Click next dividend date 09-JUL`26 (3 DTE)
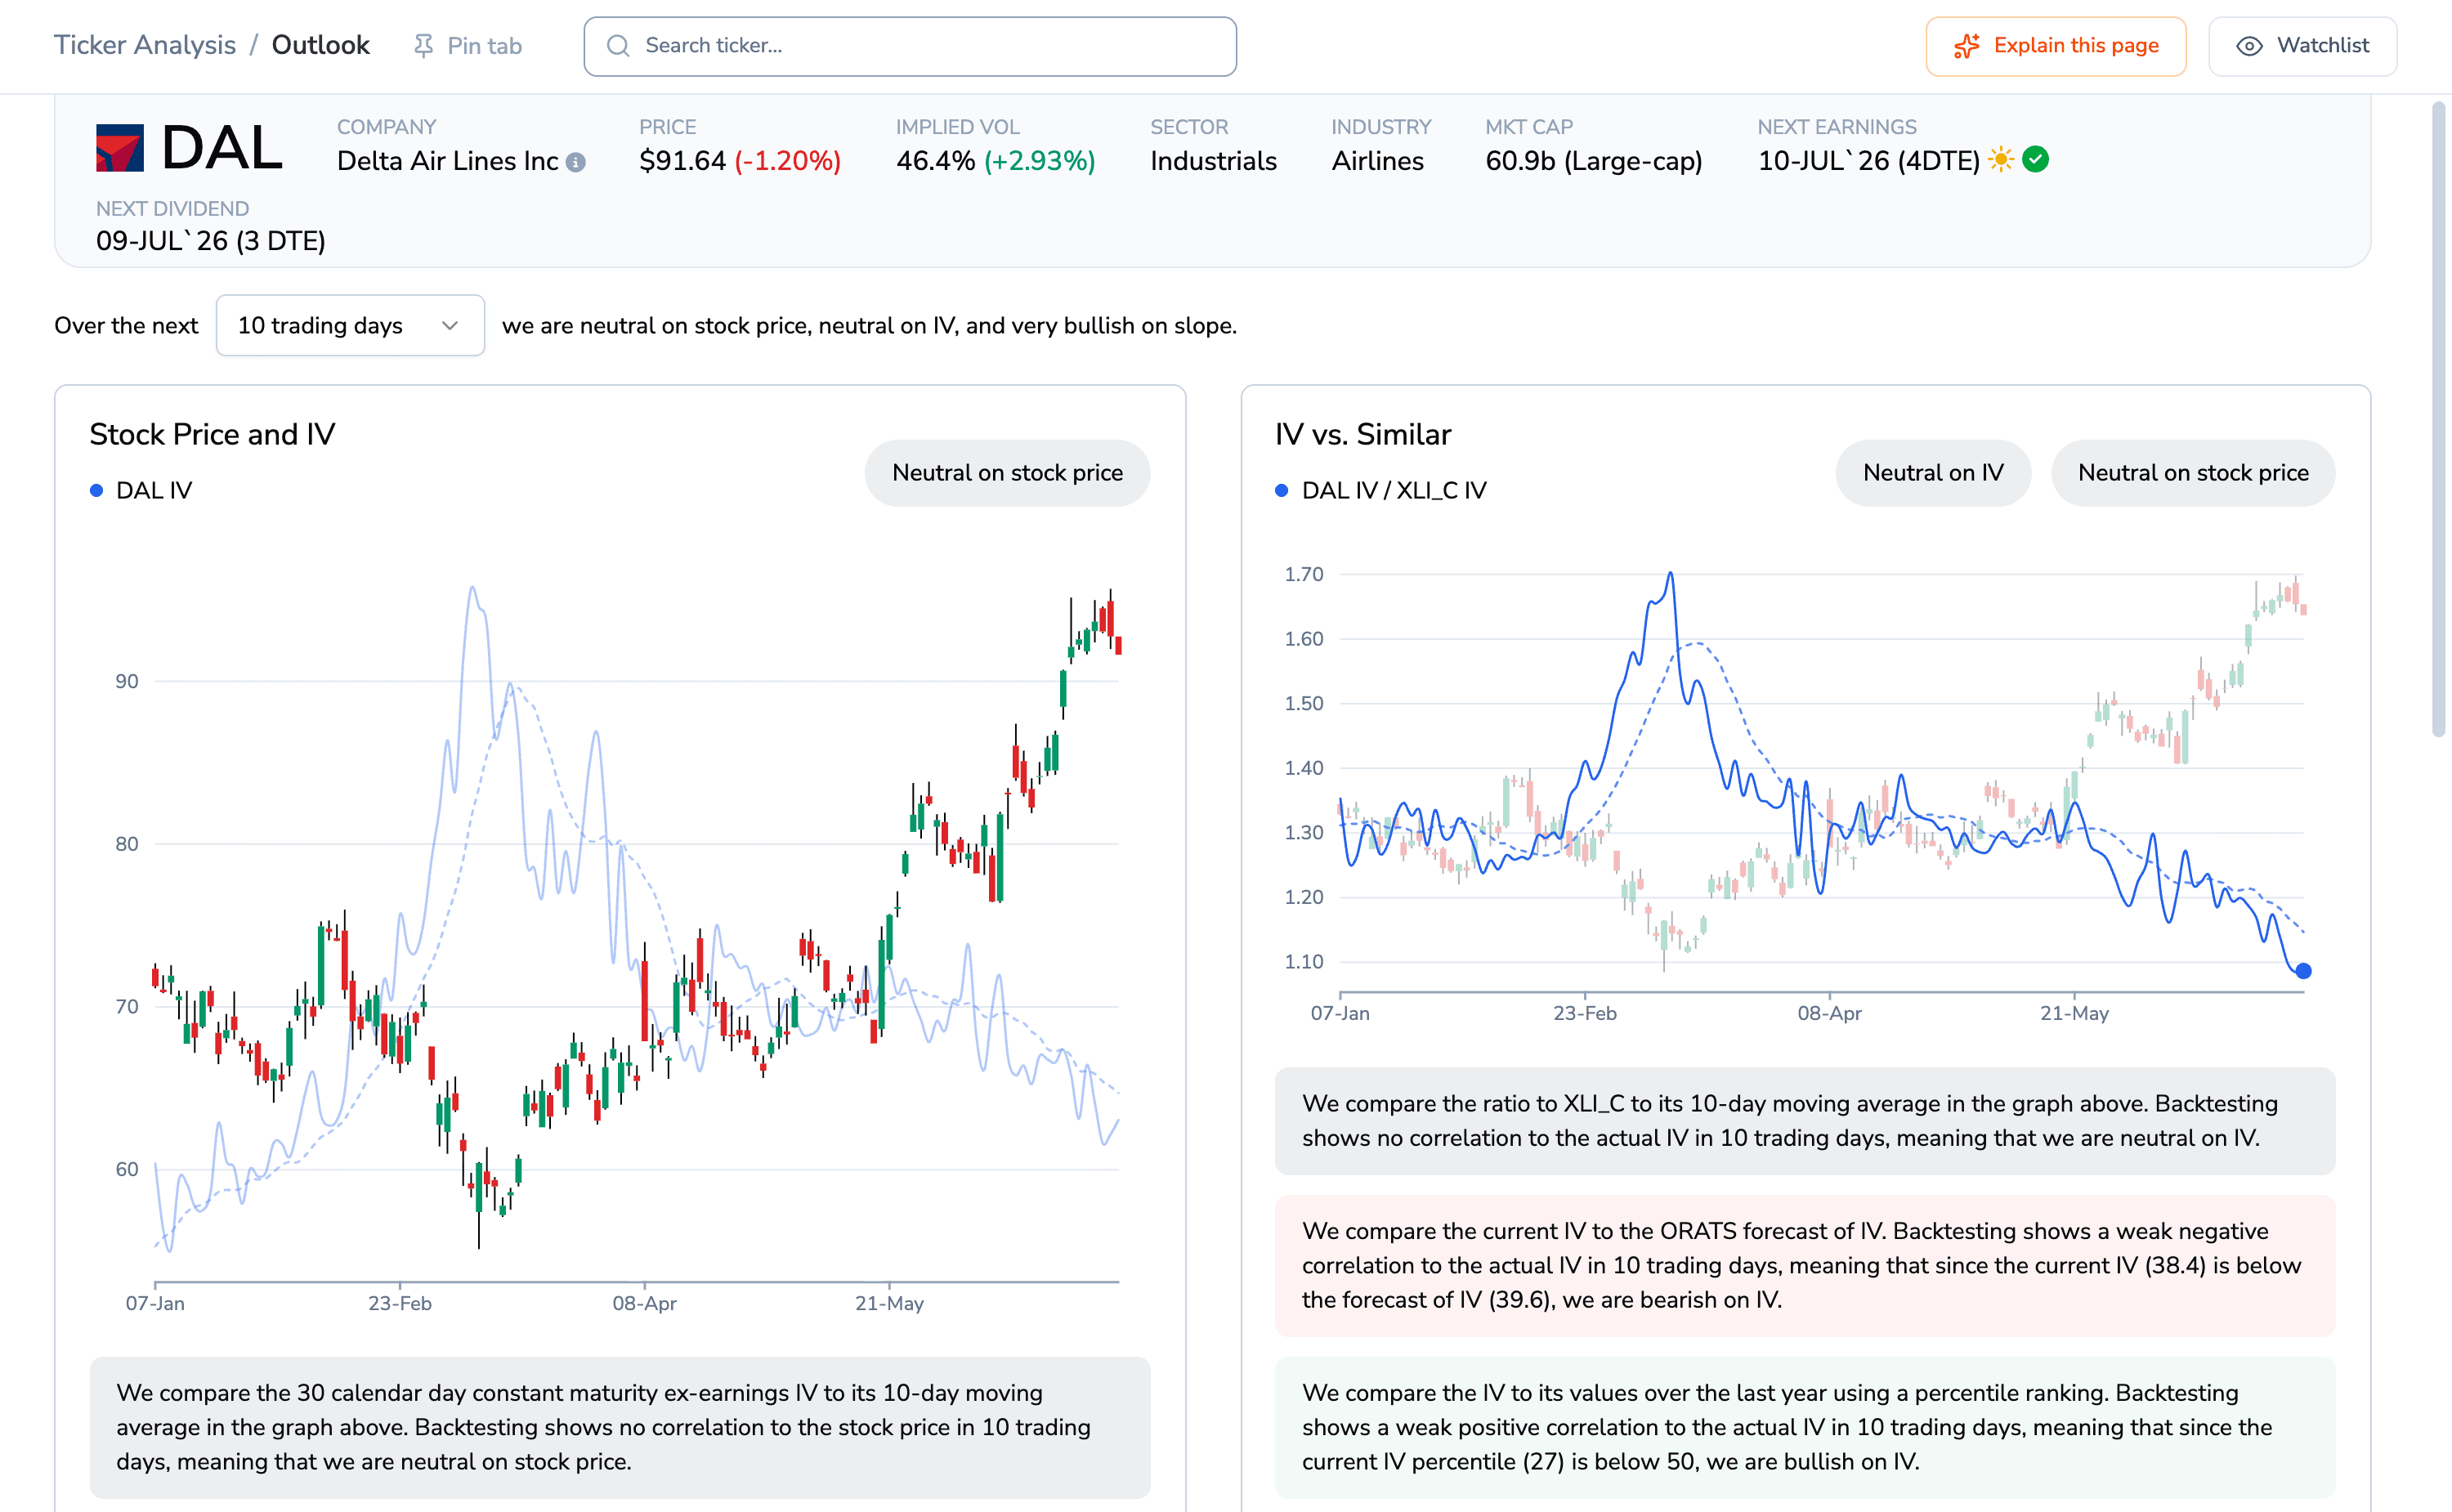This screenshot has height=1512, width=2452. click(x=211, y=241)
